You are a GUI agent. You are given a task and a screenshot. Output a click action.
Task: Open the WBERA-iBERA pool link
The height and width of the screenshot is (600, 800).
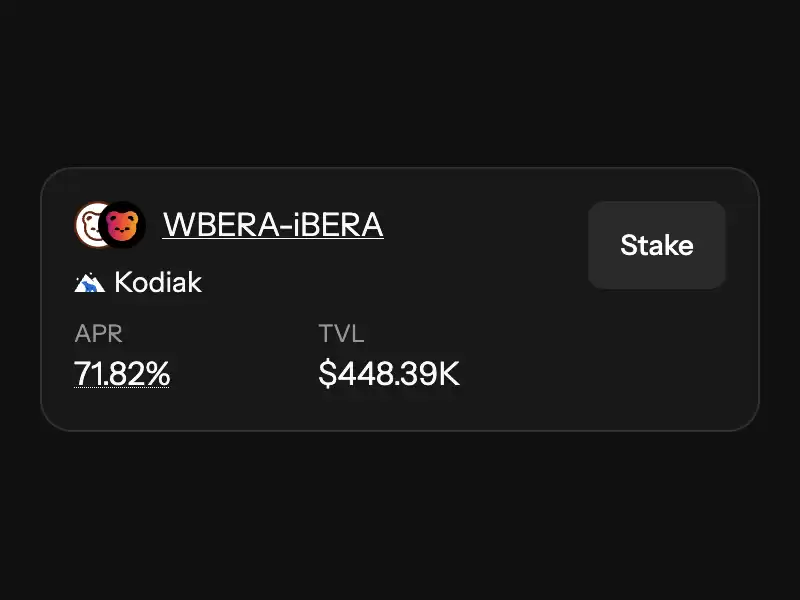pos(273,224)
